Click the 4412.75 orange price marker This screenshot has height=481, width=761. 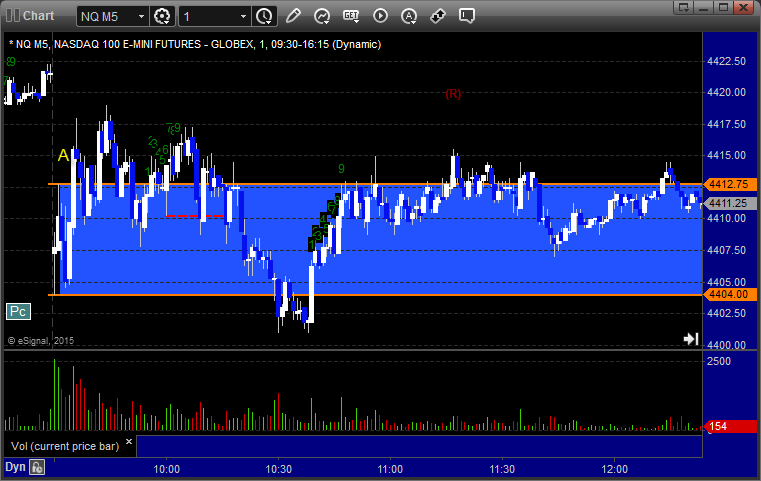coord(729,184)
